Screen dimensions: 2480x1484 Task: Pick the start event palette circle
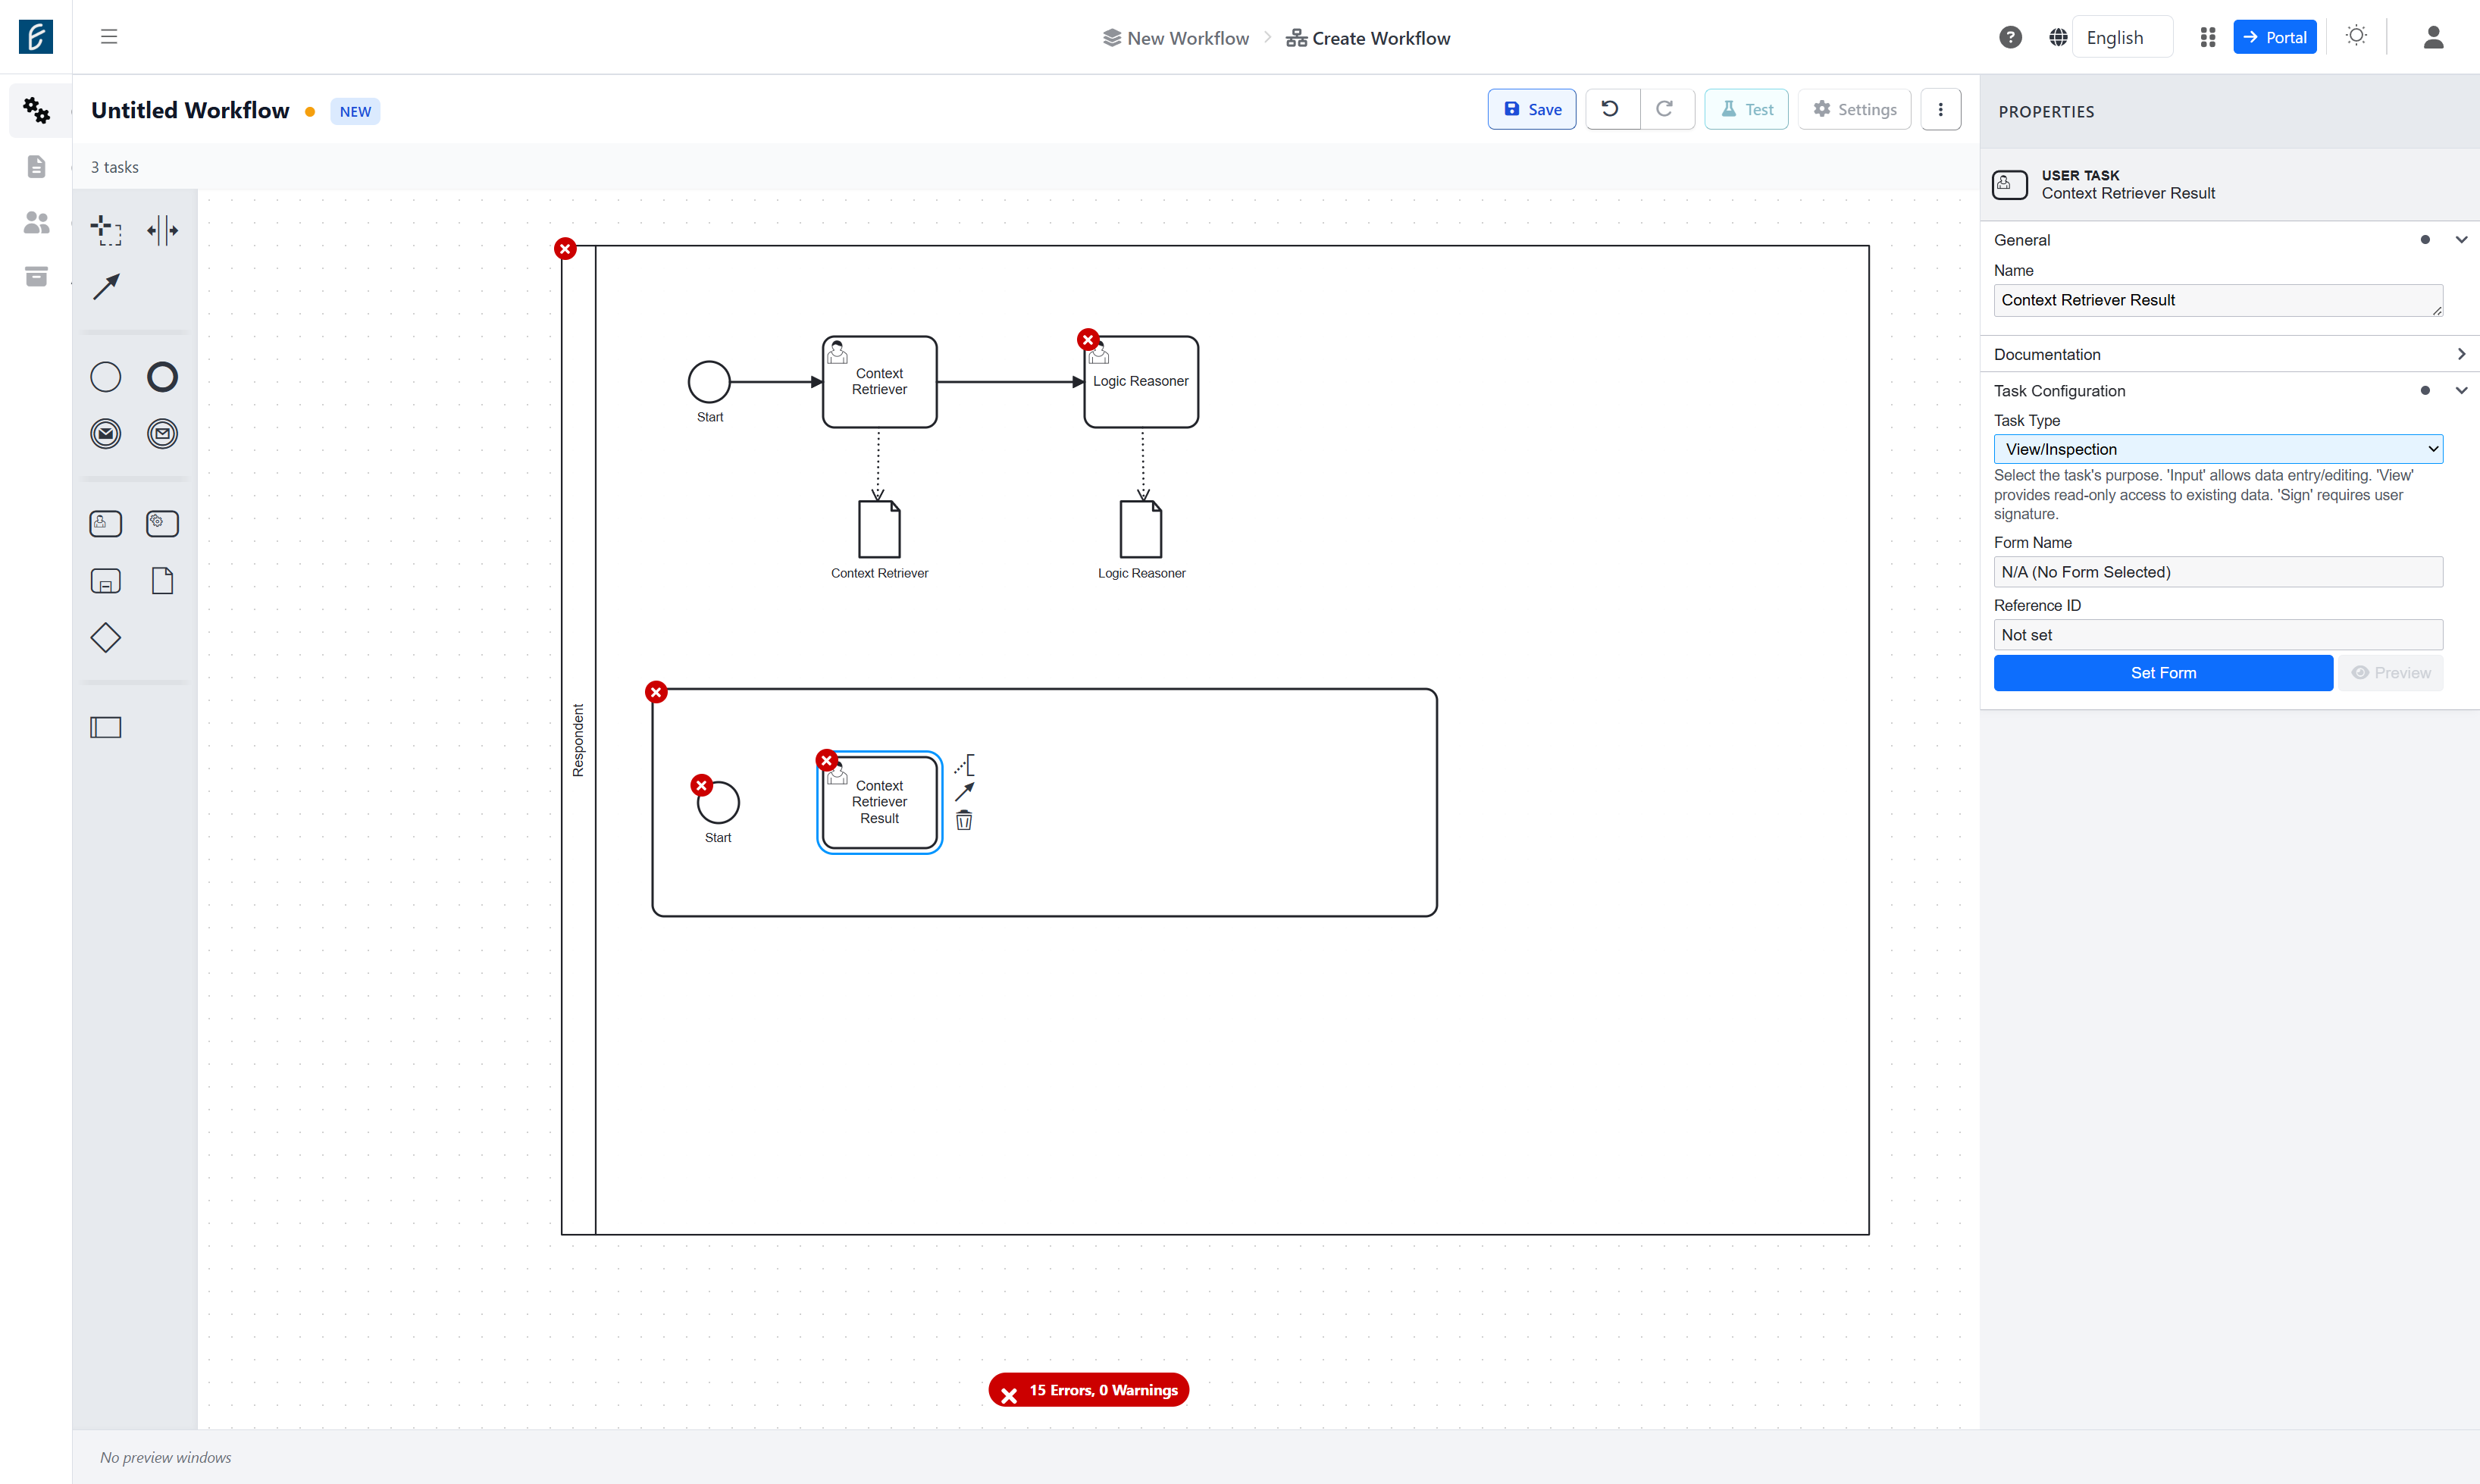tap(106, 377)
